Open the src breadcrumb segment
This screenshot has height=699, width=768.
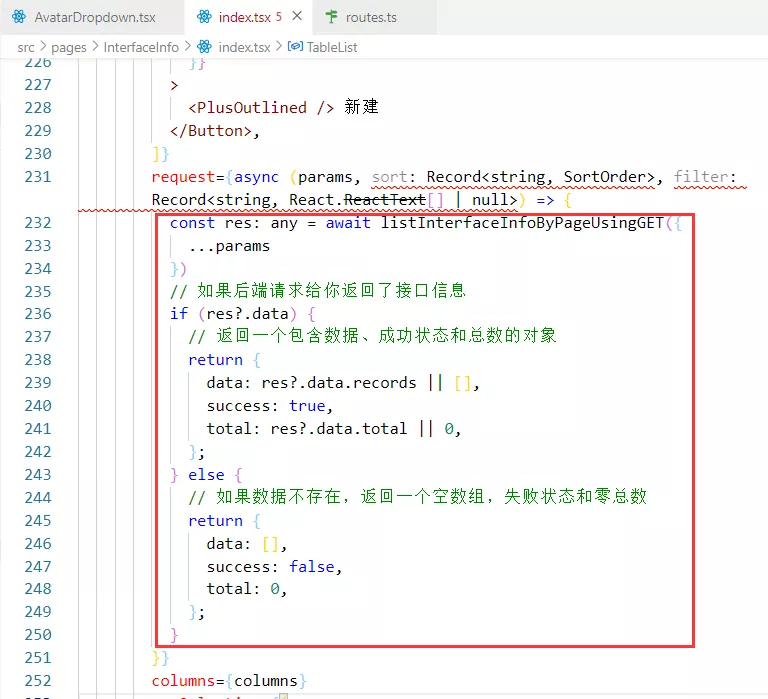point(25,48)
